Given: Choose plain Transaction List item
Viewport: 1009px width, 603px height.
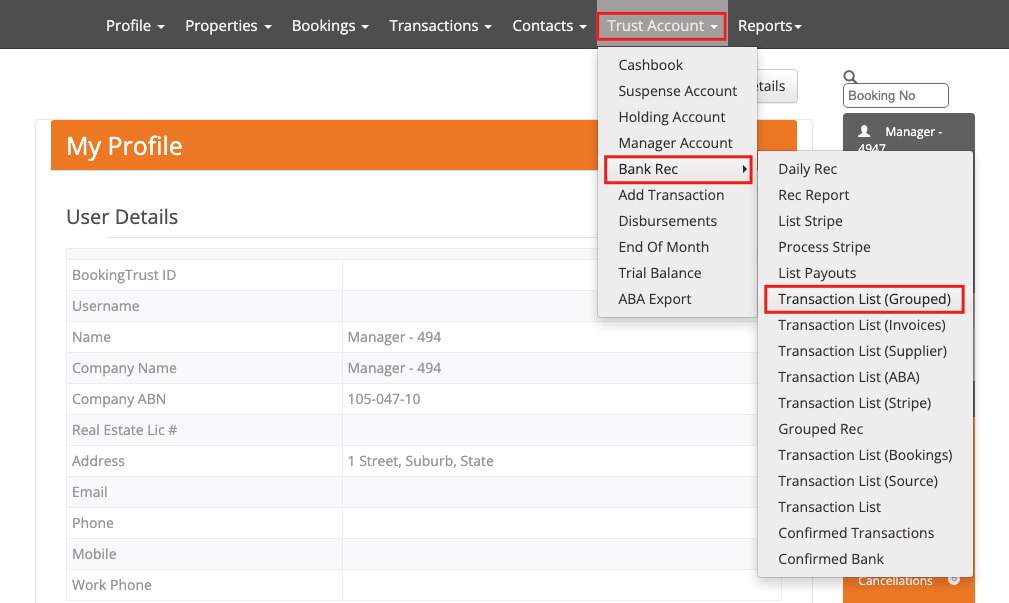Looking at the screenshot, I should tap(829, 507).
